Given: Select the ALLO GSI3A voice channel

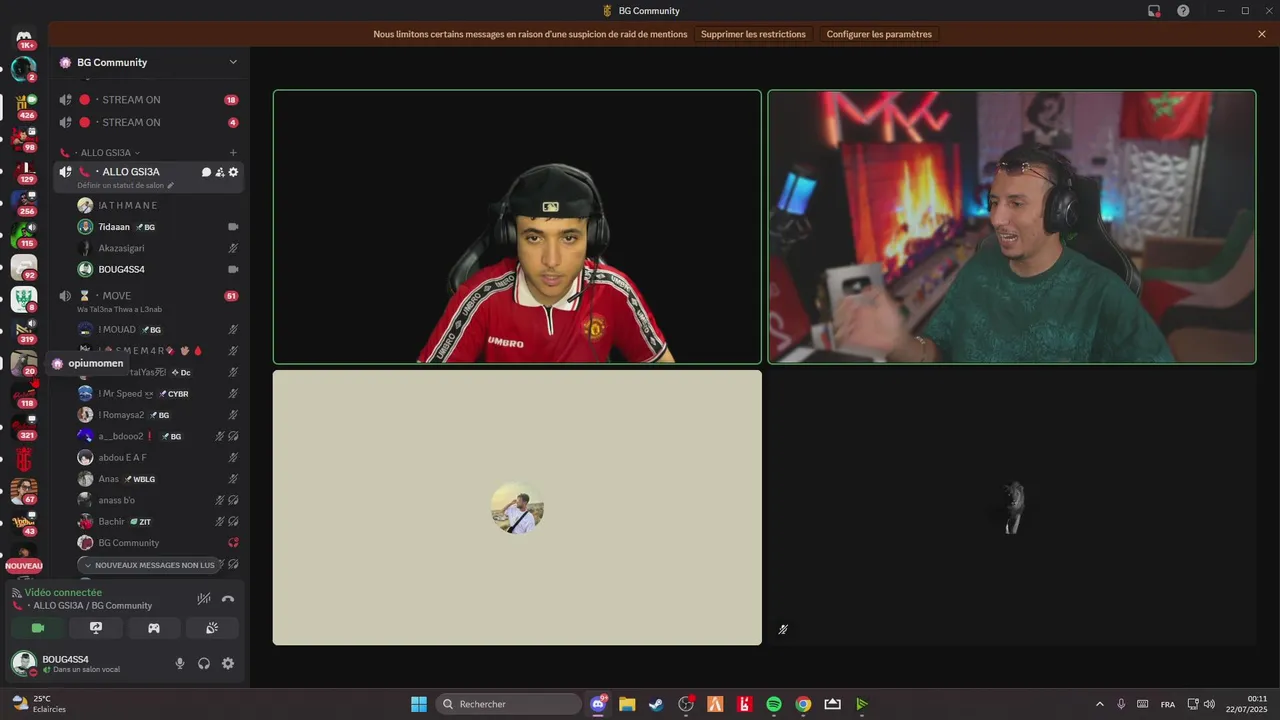Looking at the screenshot, I should pos(130,172).
